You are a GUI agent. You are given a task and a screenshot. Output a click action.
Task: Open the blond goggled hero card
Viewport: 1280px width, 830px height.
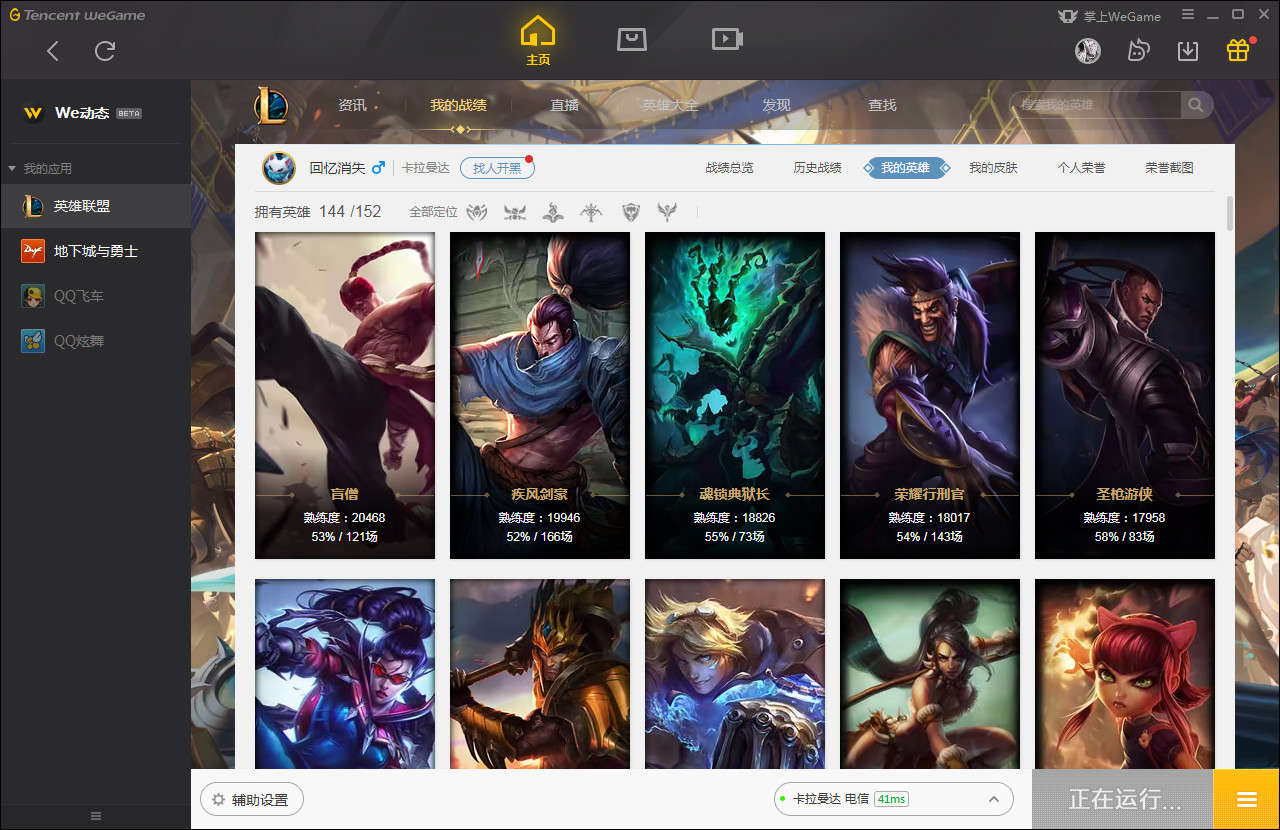point(735,674)
